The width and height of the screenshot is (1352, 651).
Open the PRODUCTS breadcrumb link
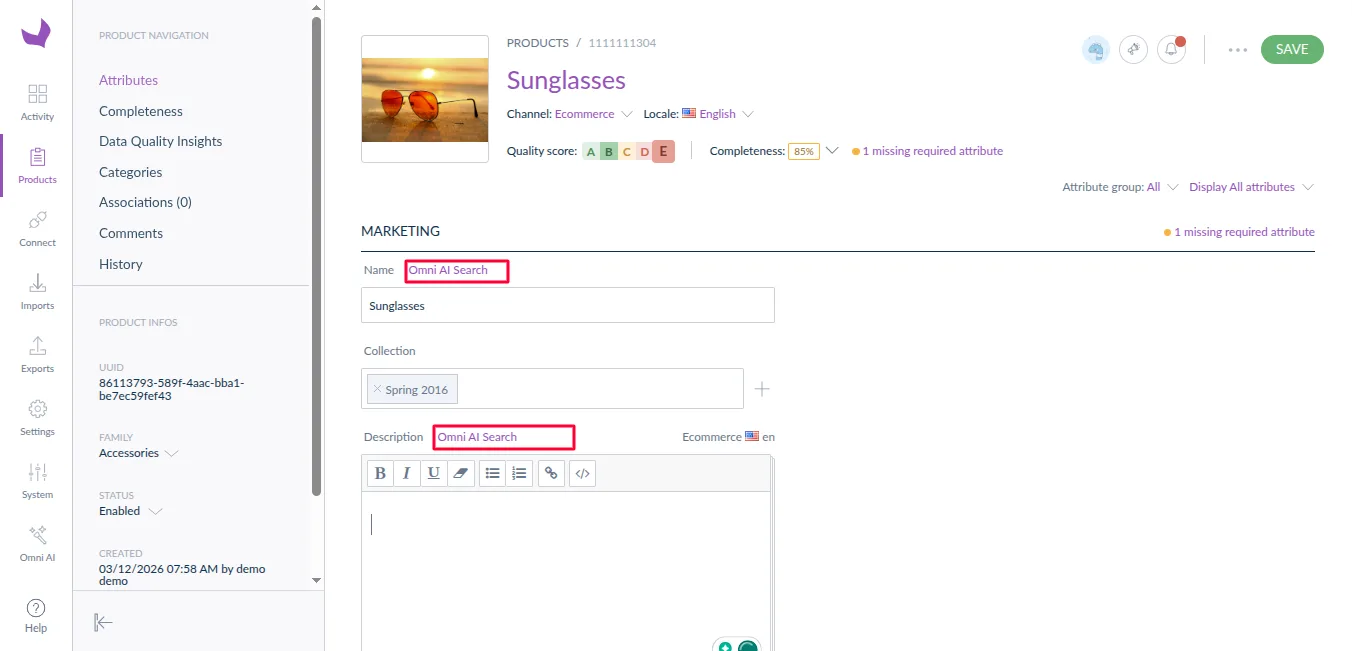tap(537, 42)
